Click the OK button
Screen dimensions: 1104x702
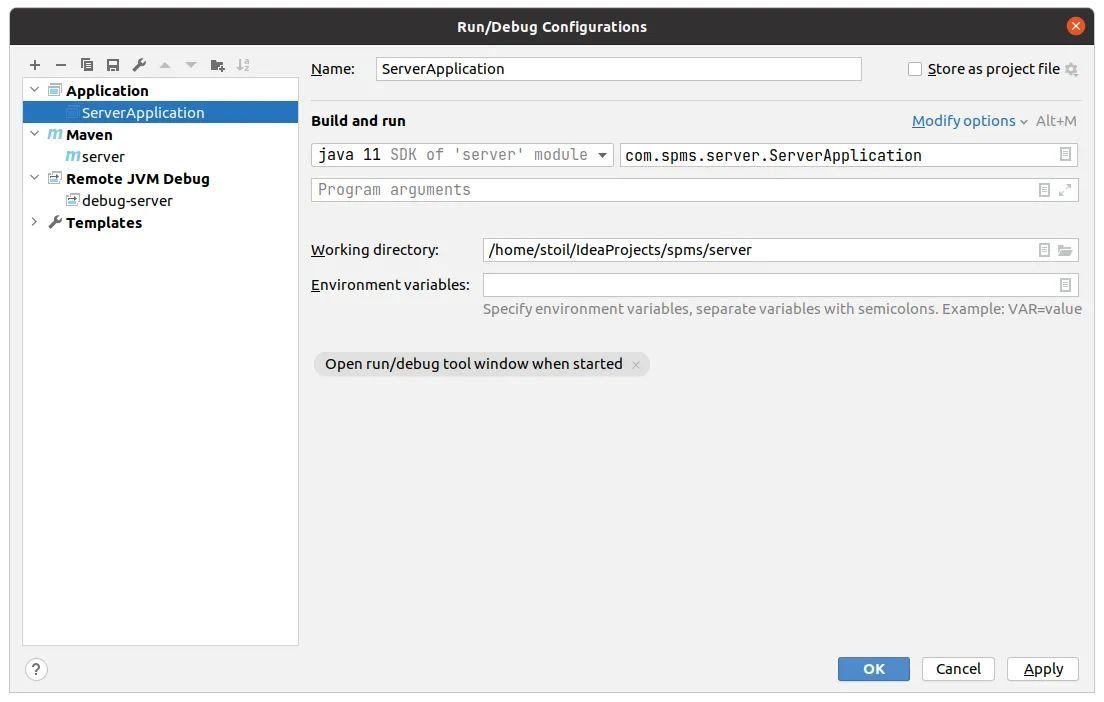point(873,669)
